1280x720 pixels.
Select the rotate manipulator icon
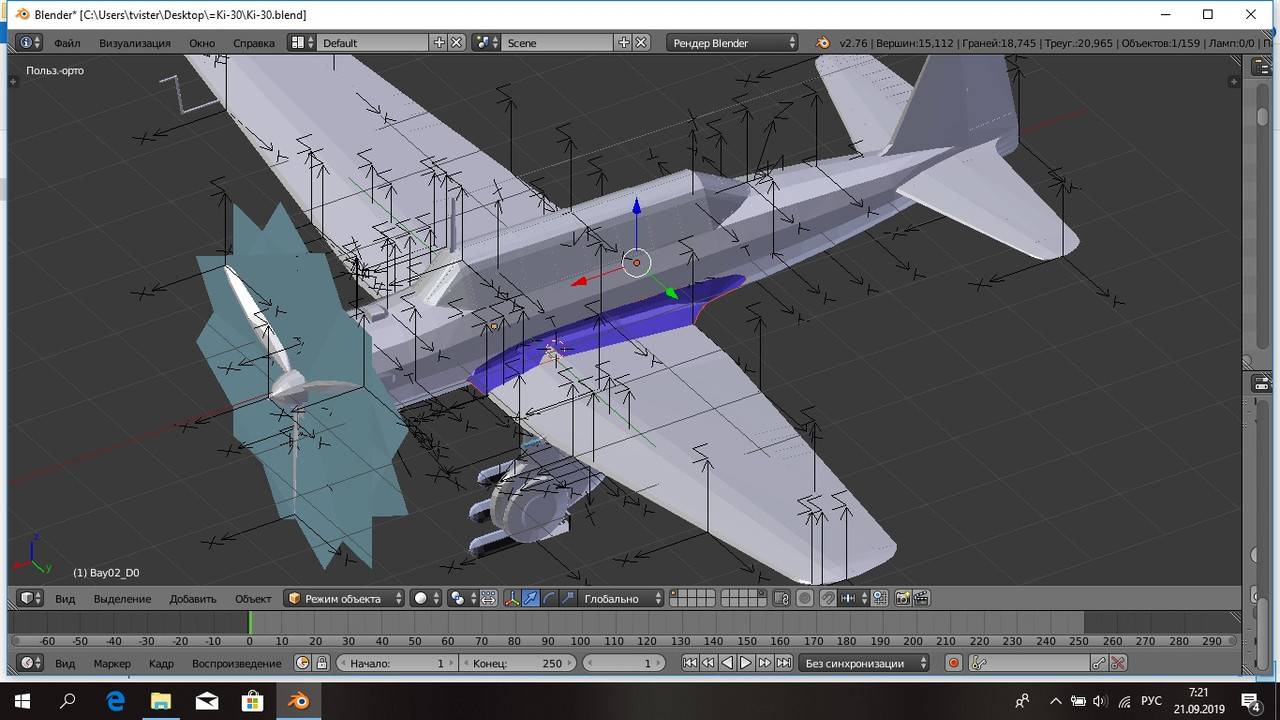click(549, 599)
